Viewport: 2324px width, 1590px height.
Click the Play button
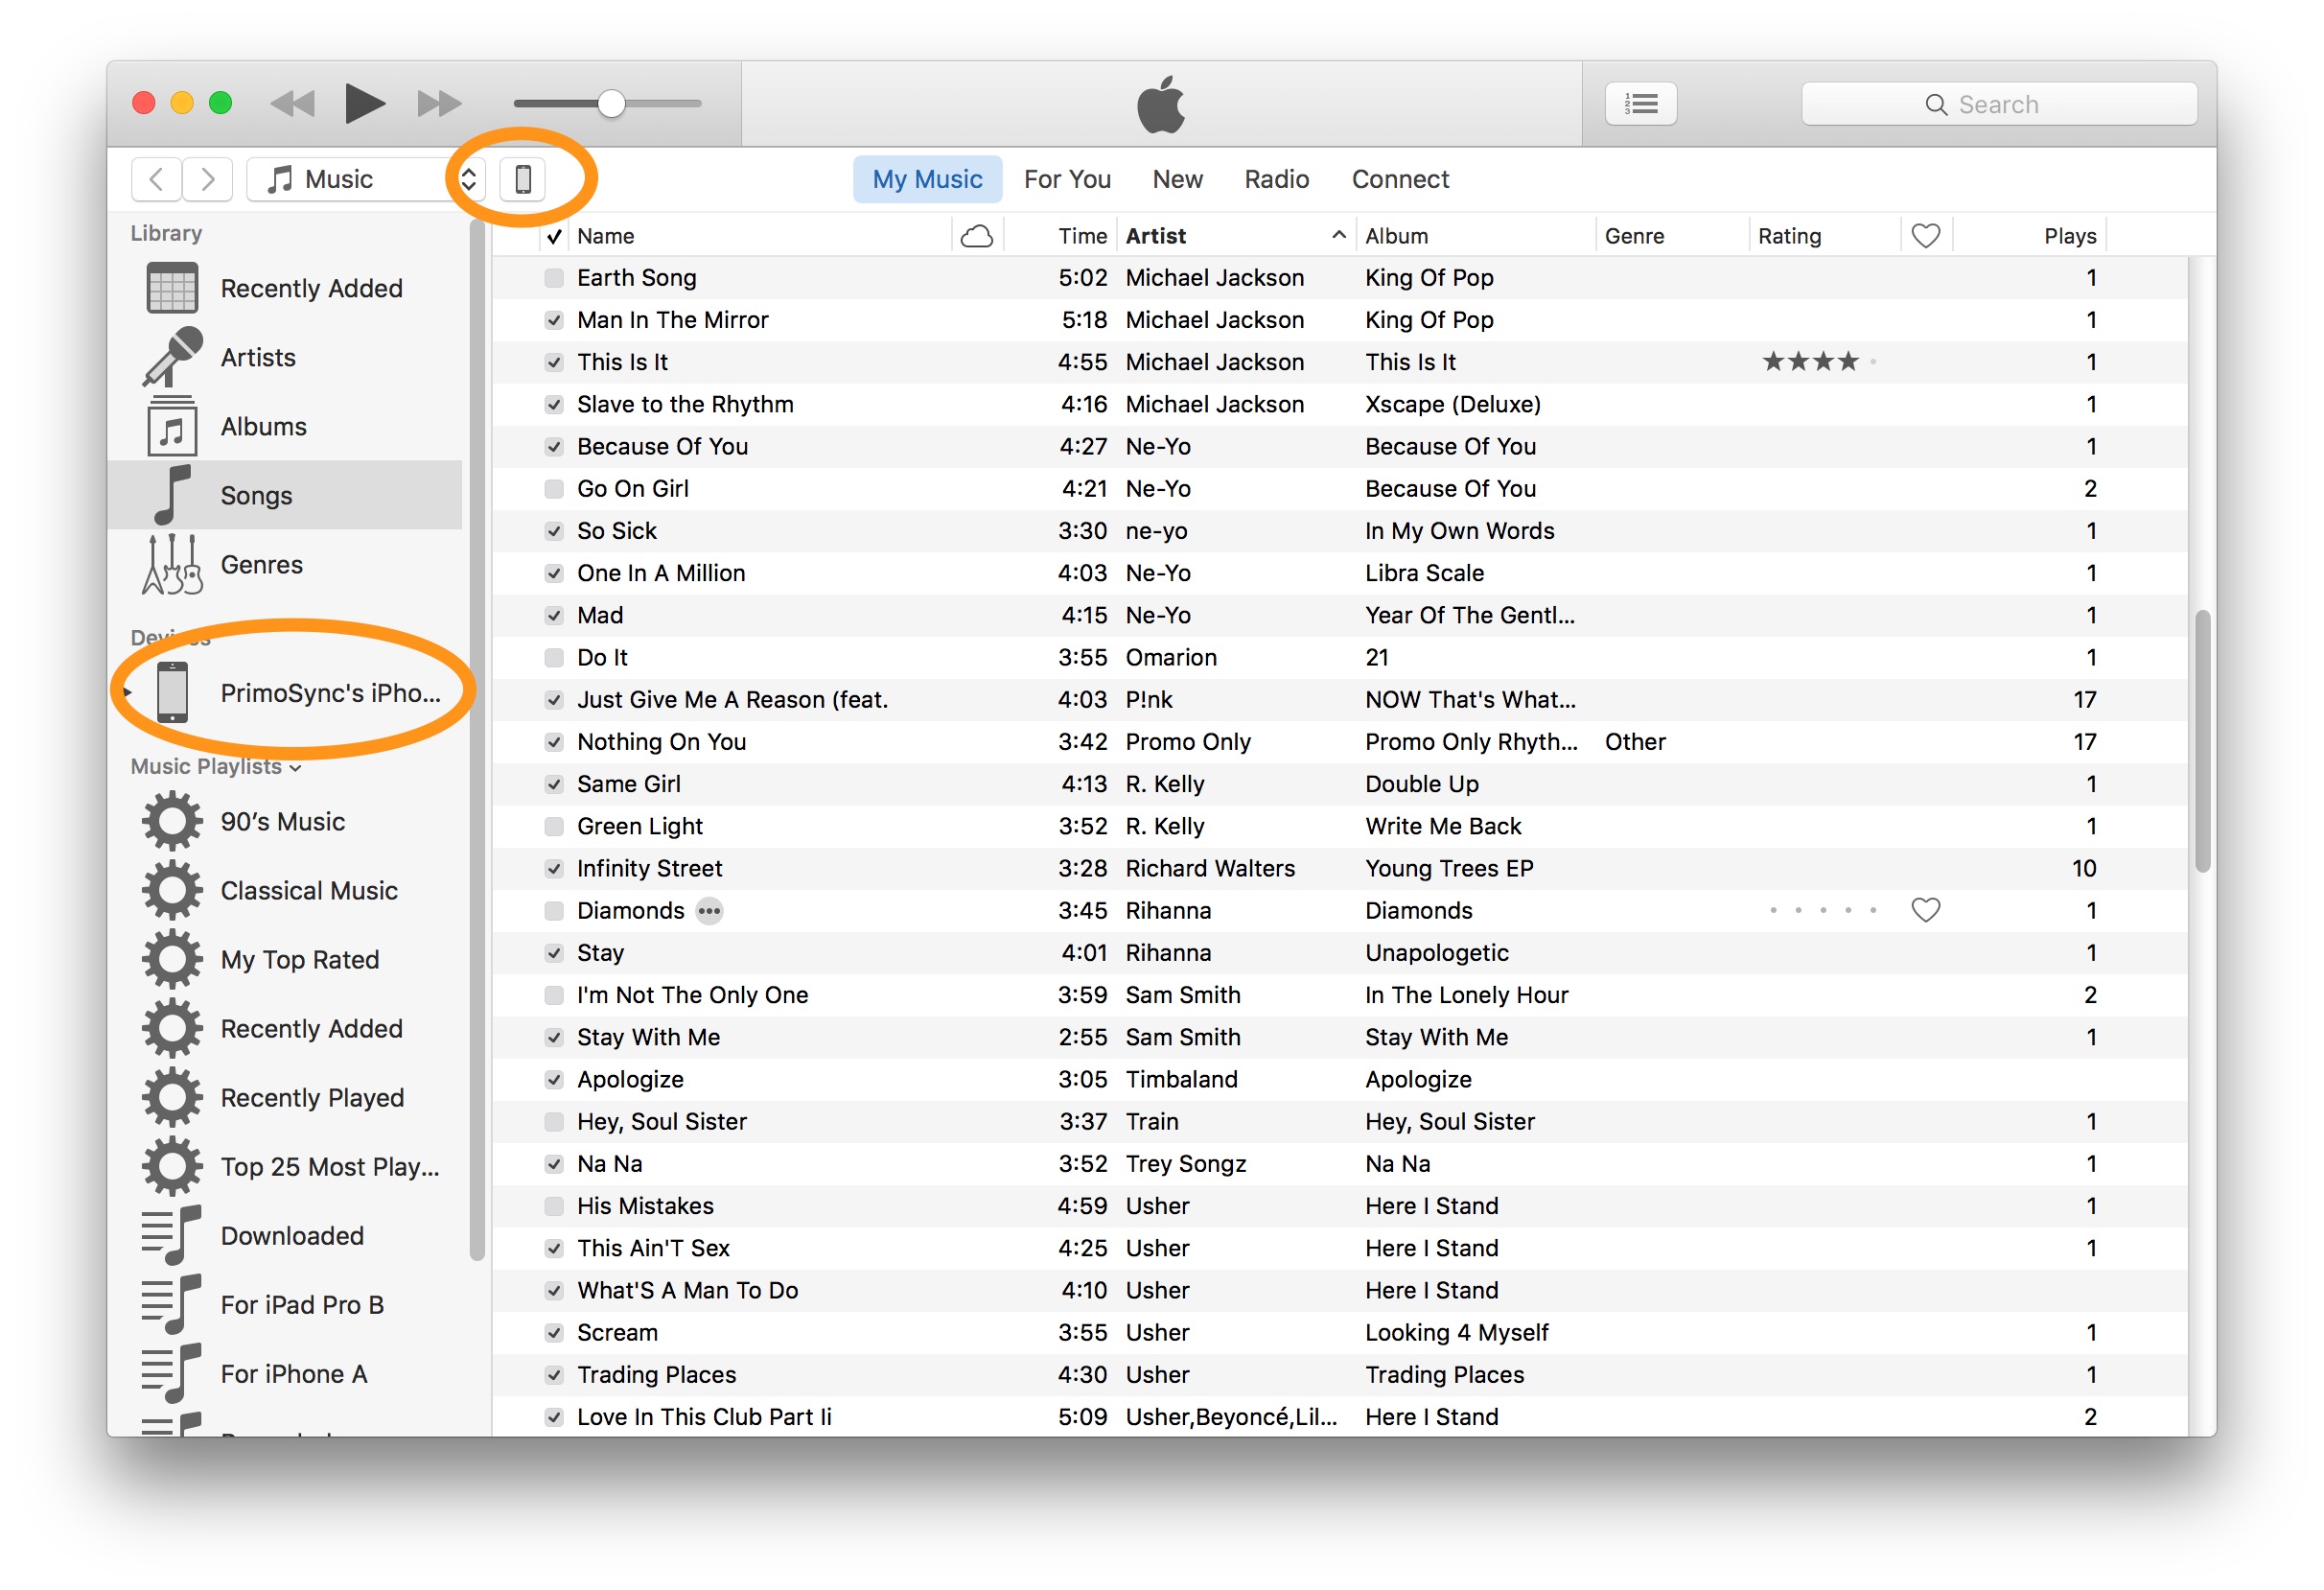click(x=365, y=103)
